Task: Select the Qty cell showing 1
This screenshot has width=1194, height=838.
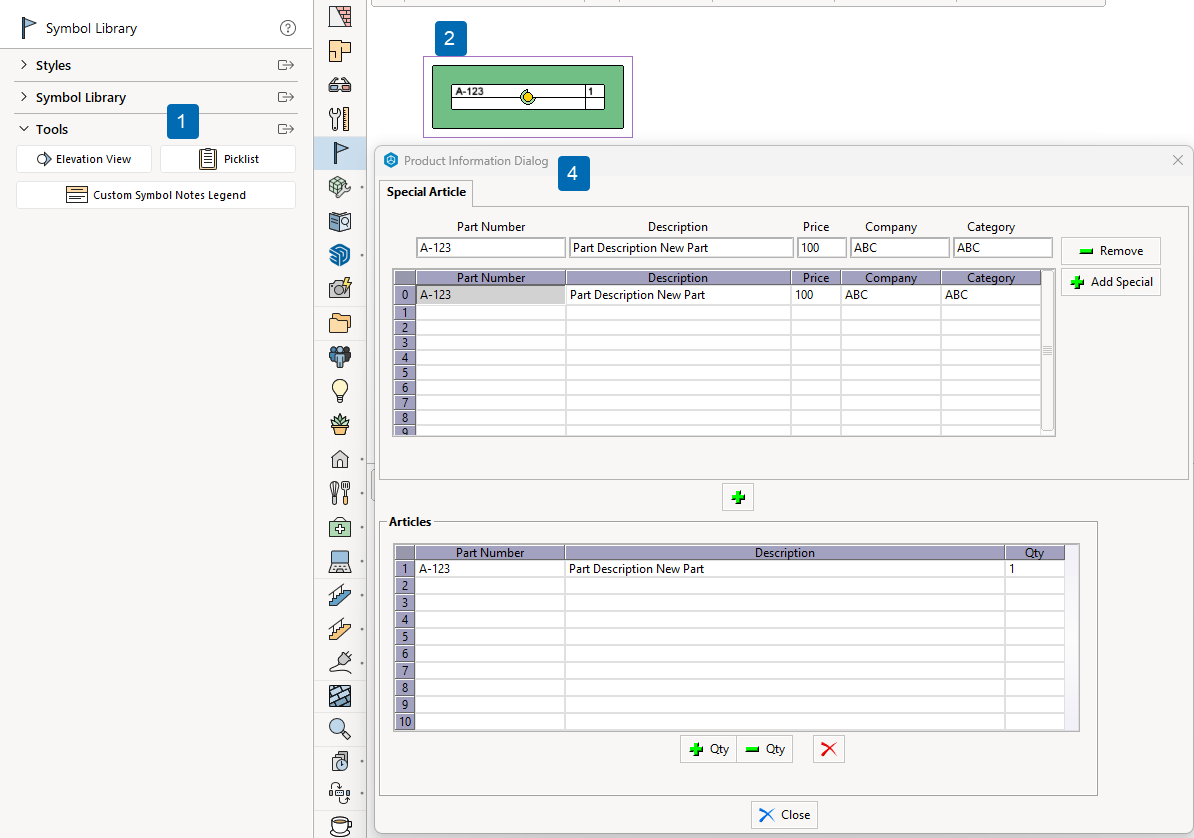Action: click(1034, 569)
